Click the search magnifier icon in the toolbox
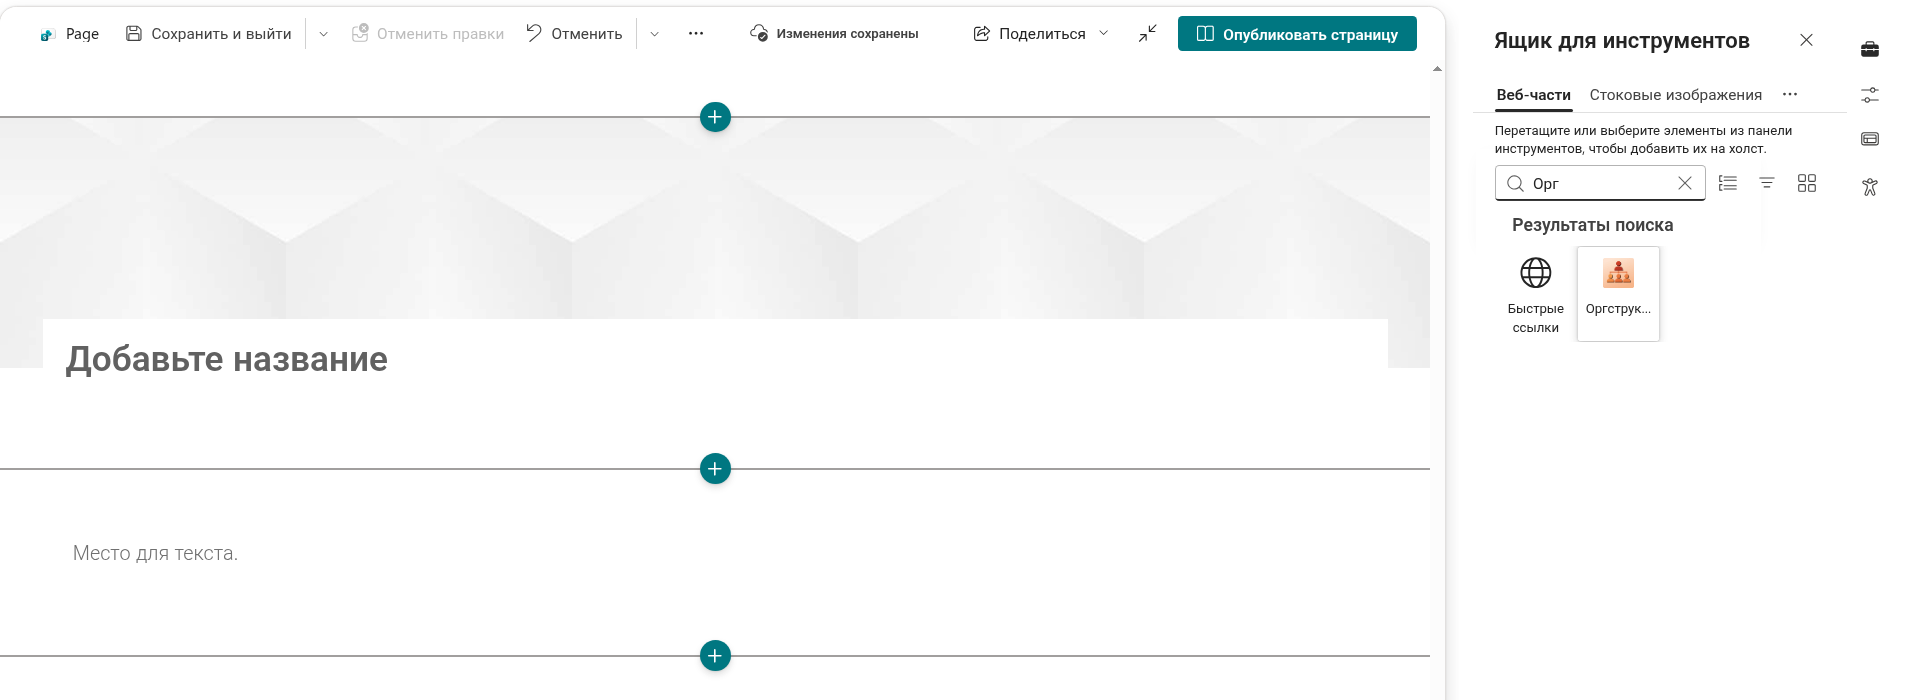 click(1516, 184)
